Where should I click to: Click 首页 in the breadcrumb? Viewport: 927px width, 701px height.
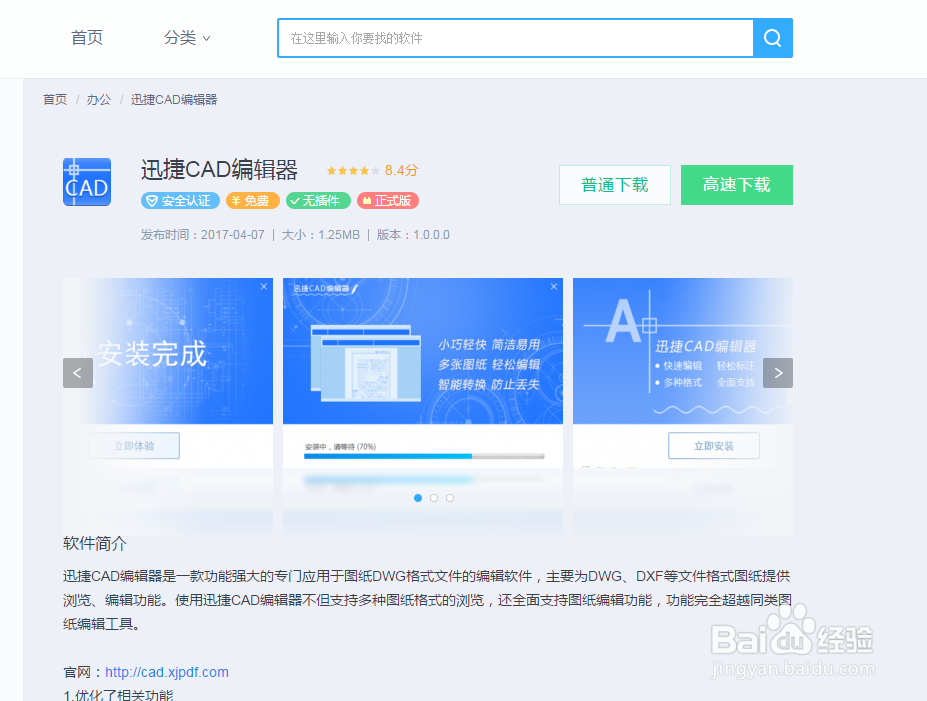click(x=55, y=99)
